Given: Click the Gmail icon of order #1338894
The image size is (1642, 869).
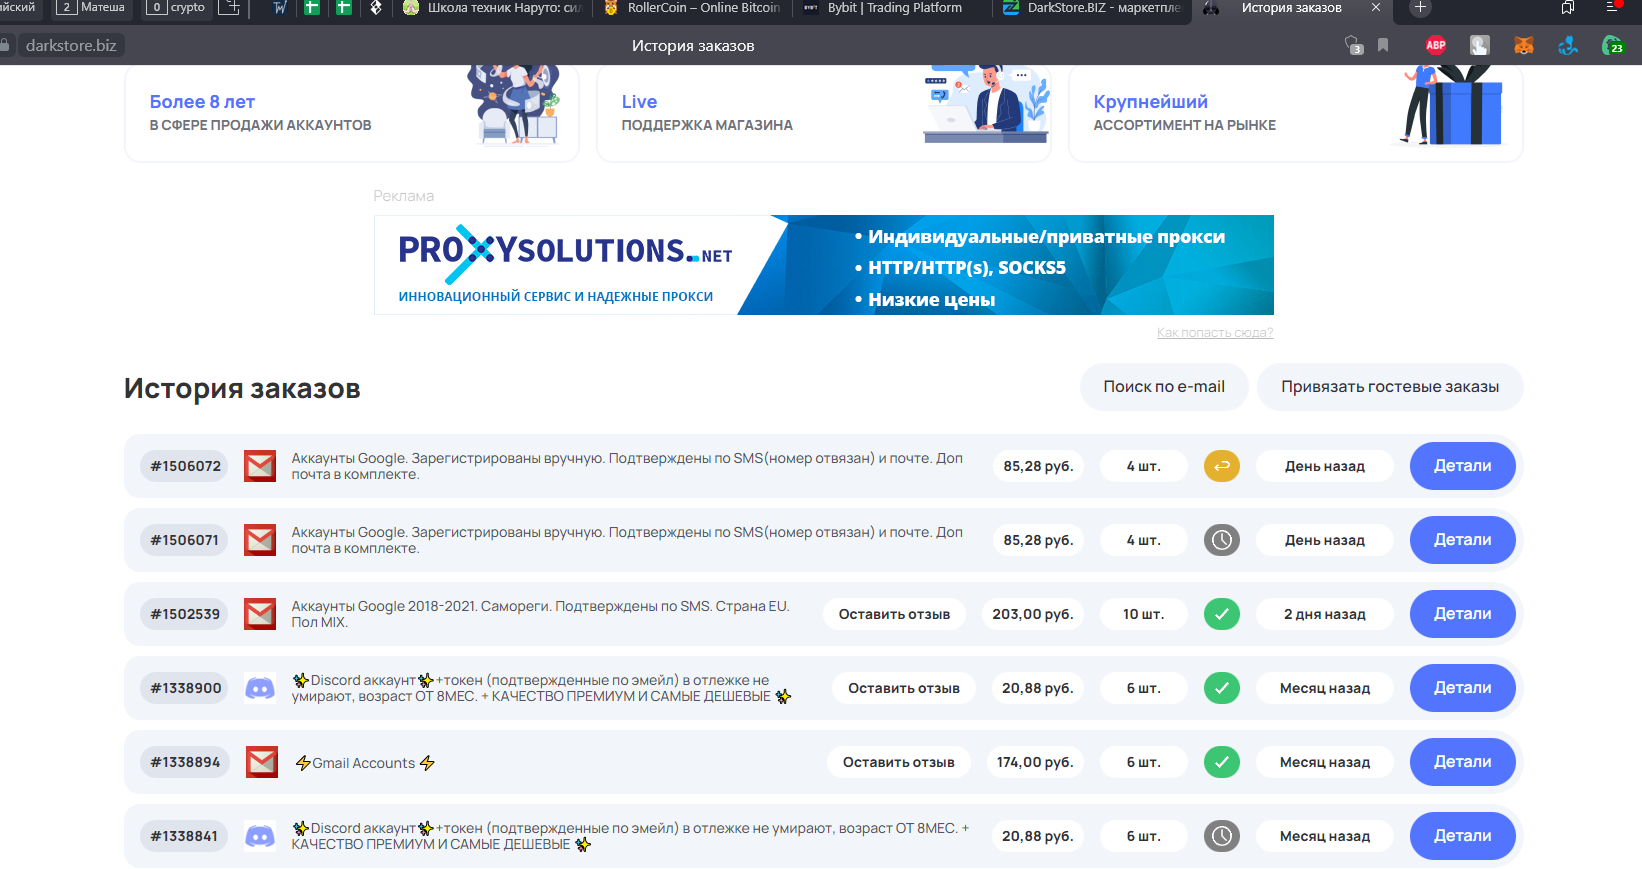Looking at the screenshot, I should point(262,762).
